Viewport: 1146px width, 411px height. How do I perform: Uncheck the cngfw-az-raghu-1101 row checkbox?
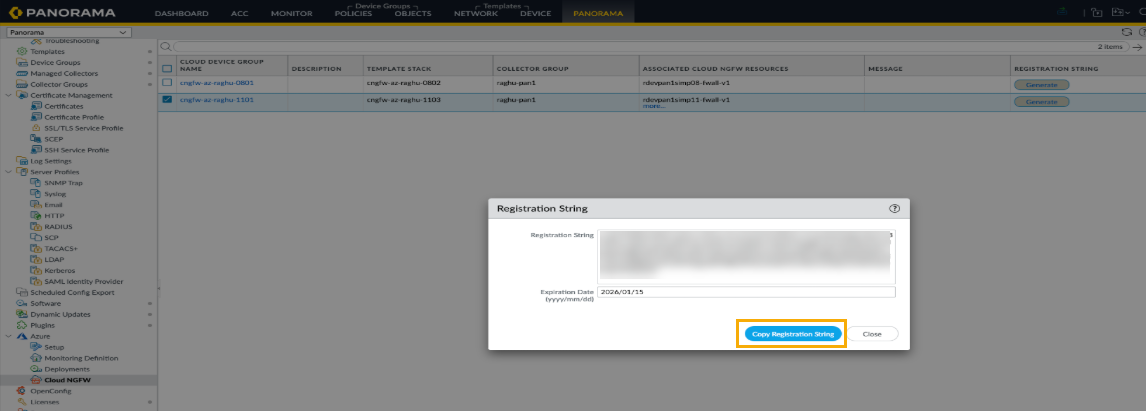[167, 100]
